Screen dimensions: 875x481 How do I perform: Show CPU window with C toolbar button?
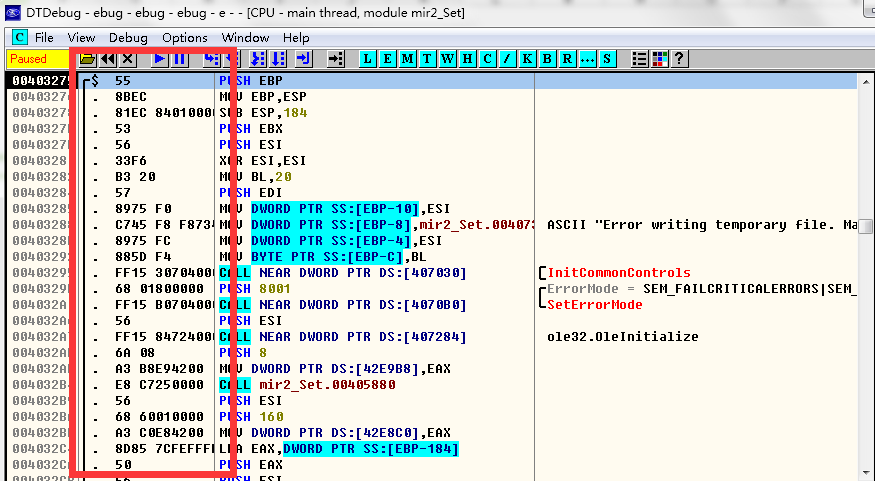click(x=487, y=59)
